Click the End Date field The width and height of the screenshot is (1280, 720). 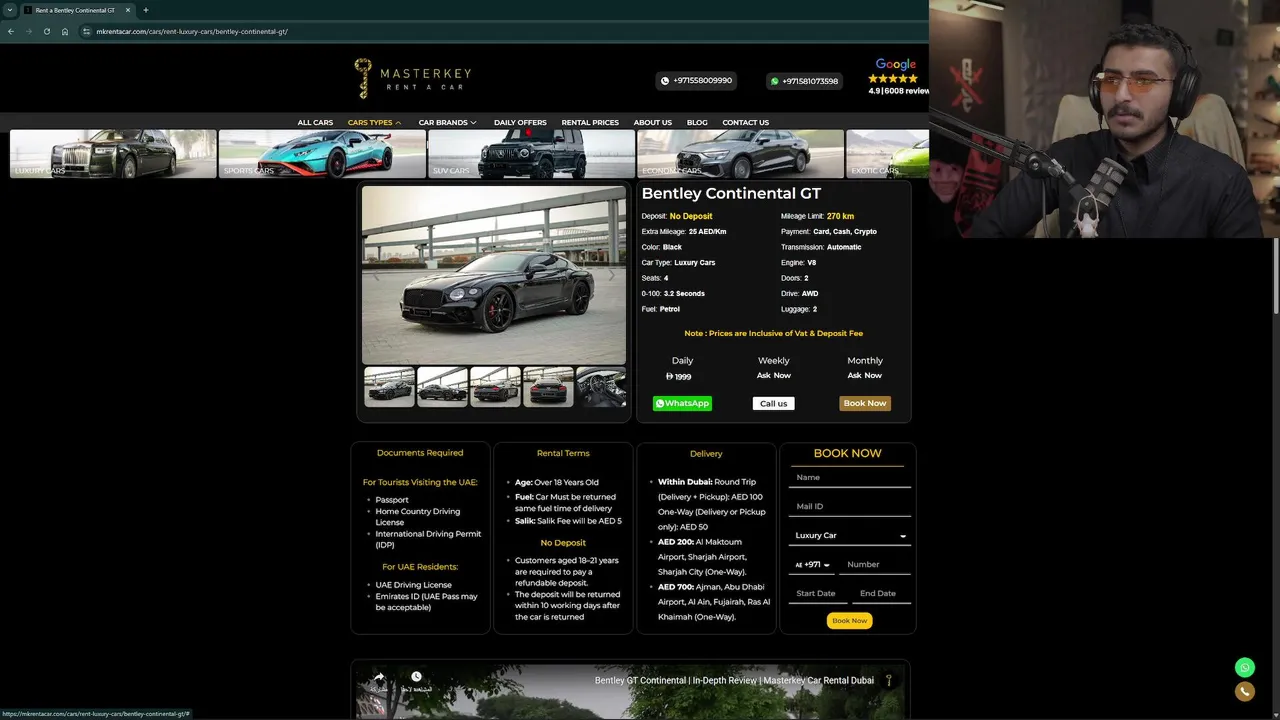881,594
